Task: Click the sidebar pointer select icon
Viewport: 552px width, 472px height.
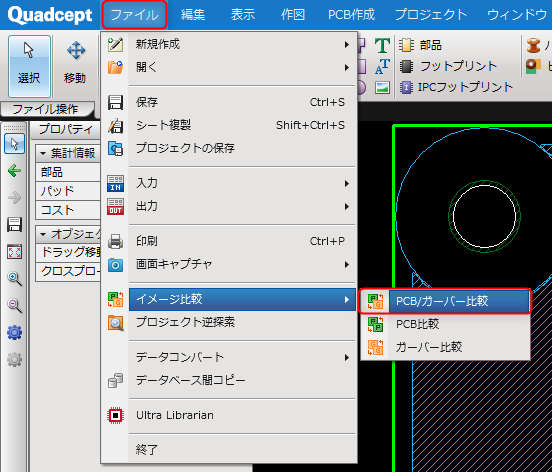Action: (14, 144)
